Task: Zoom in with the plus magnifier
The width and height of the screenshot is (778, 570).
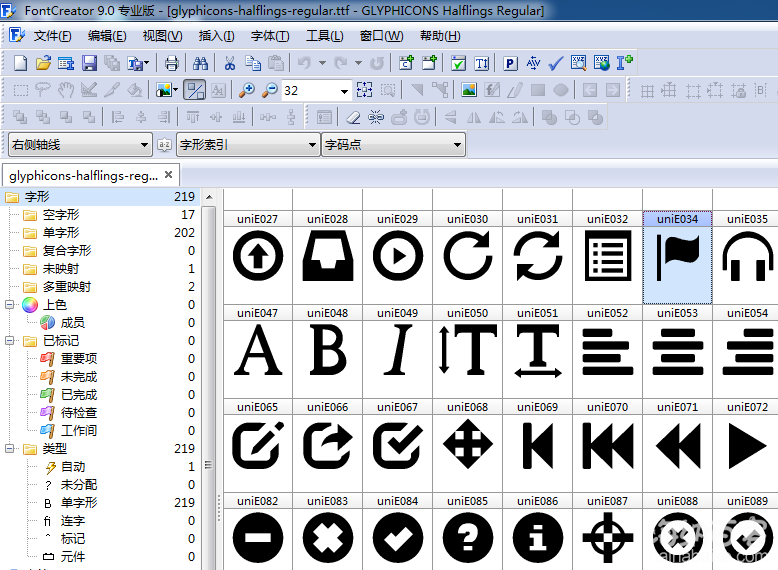Action: coord(247,90)
